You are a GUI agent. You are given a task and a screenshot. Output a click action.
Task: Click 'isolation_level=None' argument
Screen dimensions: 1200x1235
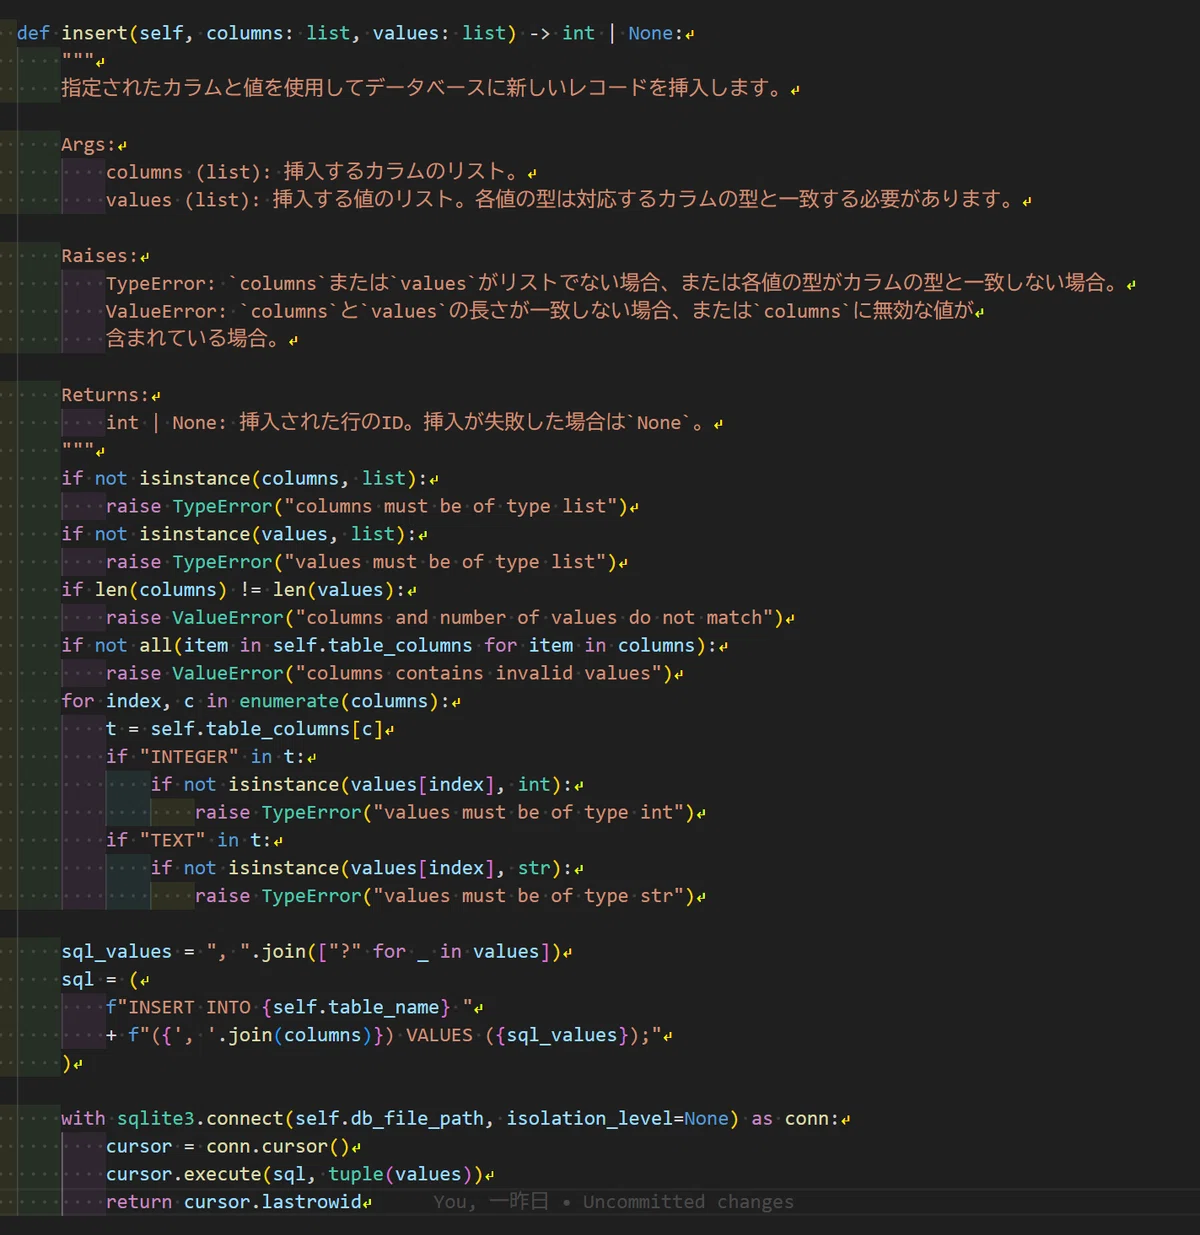[617, 1118]
